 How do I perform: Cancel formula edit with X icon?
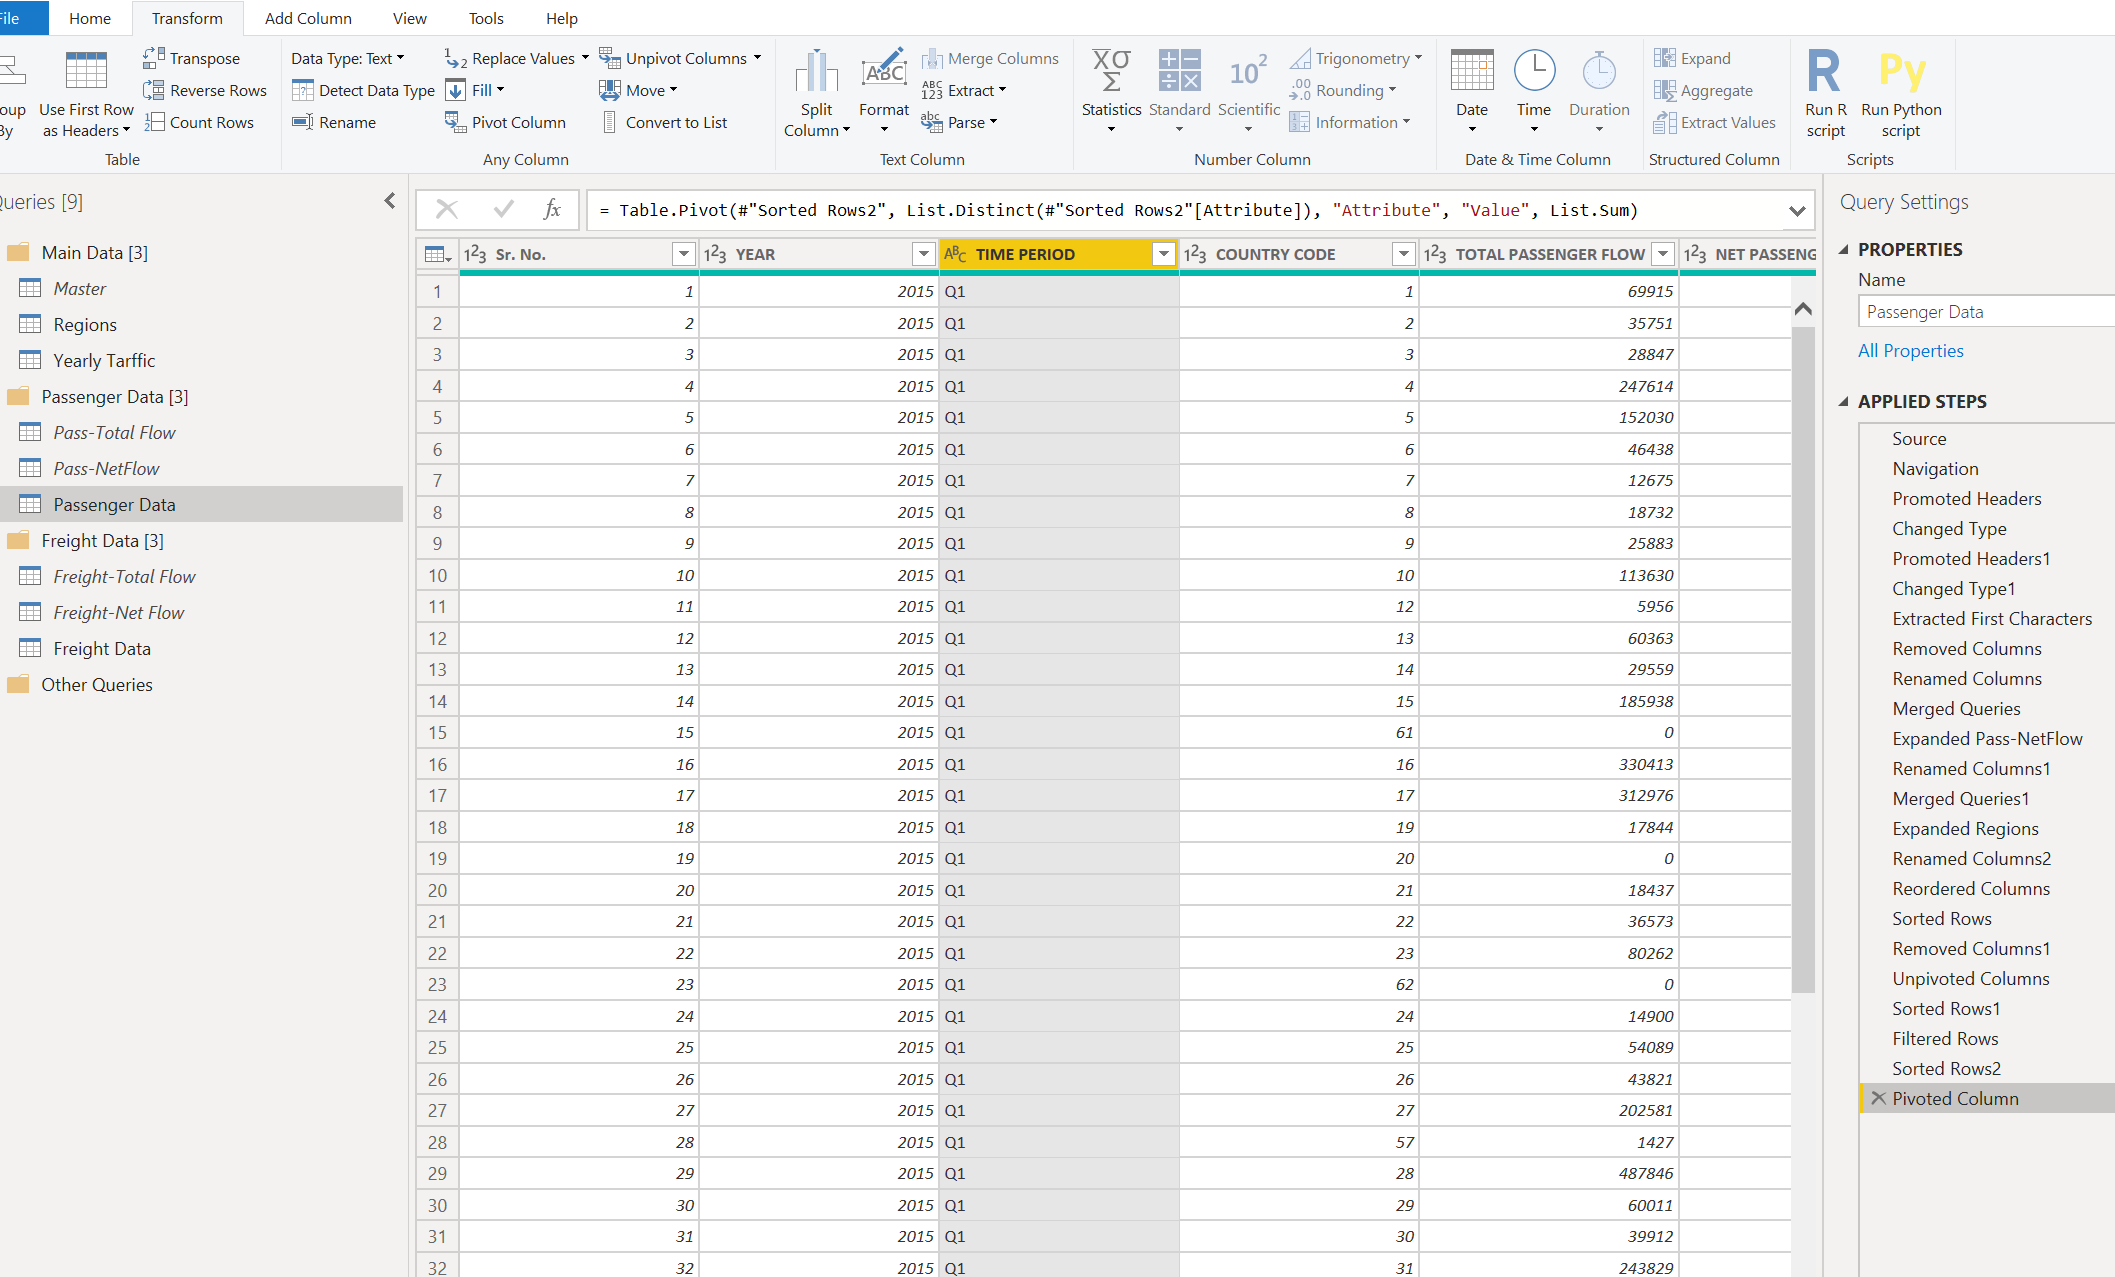(447, 210)
